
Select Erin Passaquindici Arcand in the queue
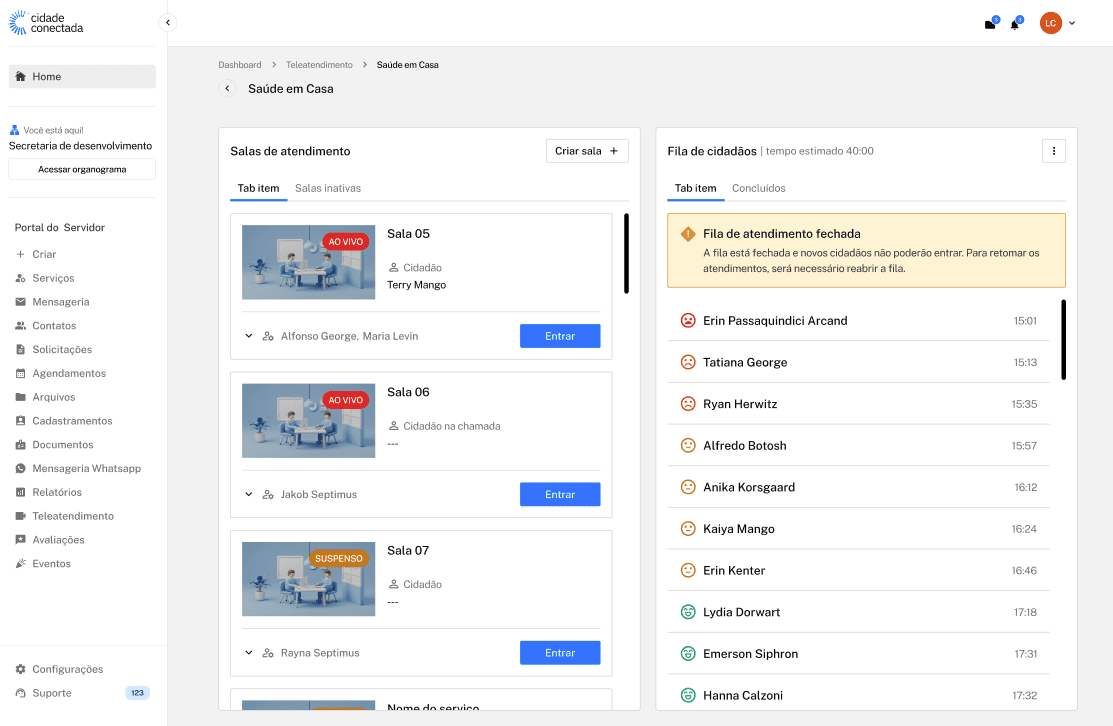coord(858,321)
